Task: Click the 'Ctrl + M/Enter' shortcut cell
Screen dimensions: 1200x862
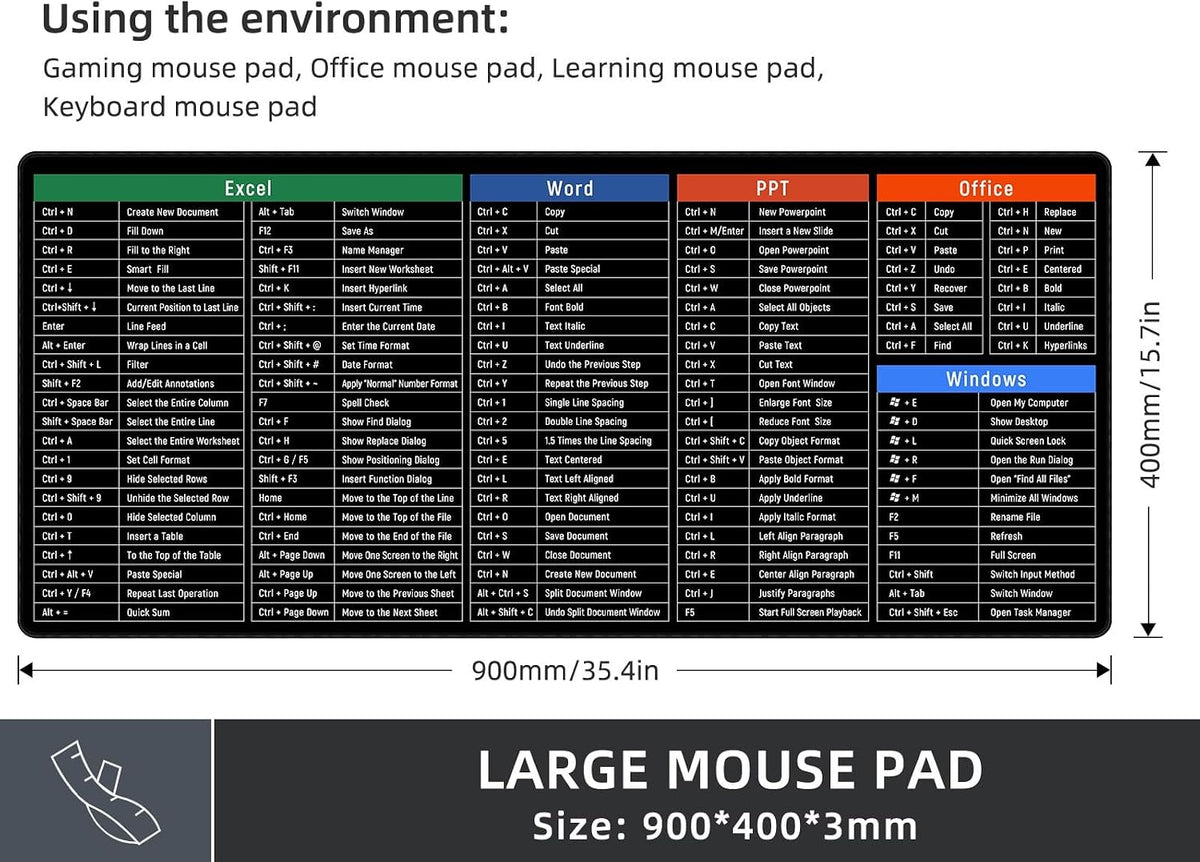Action: click(x=714, y=231)
